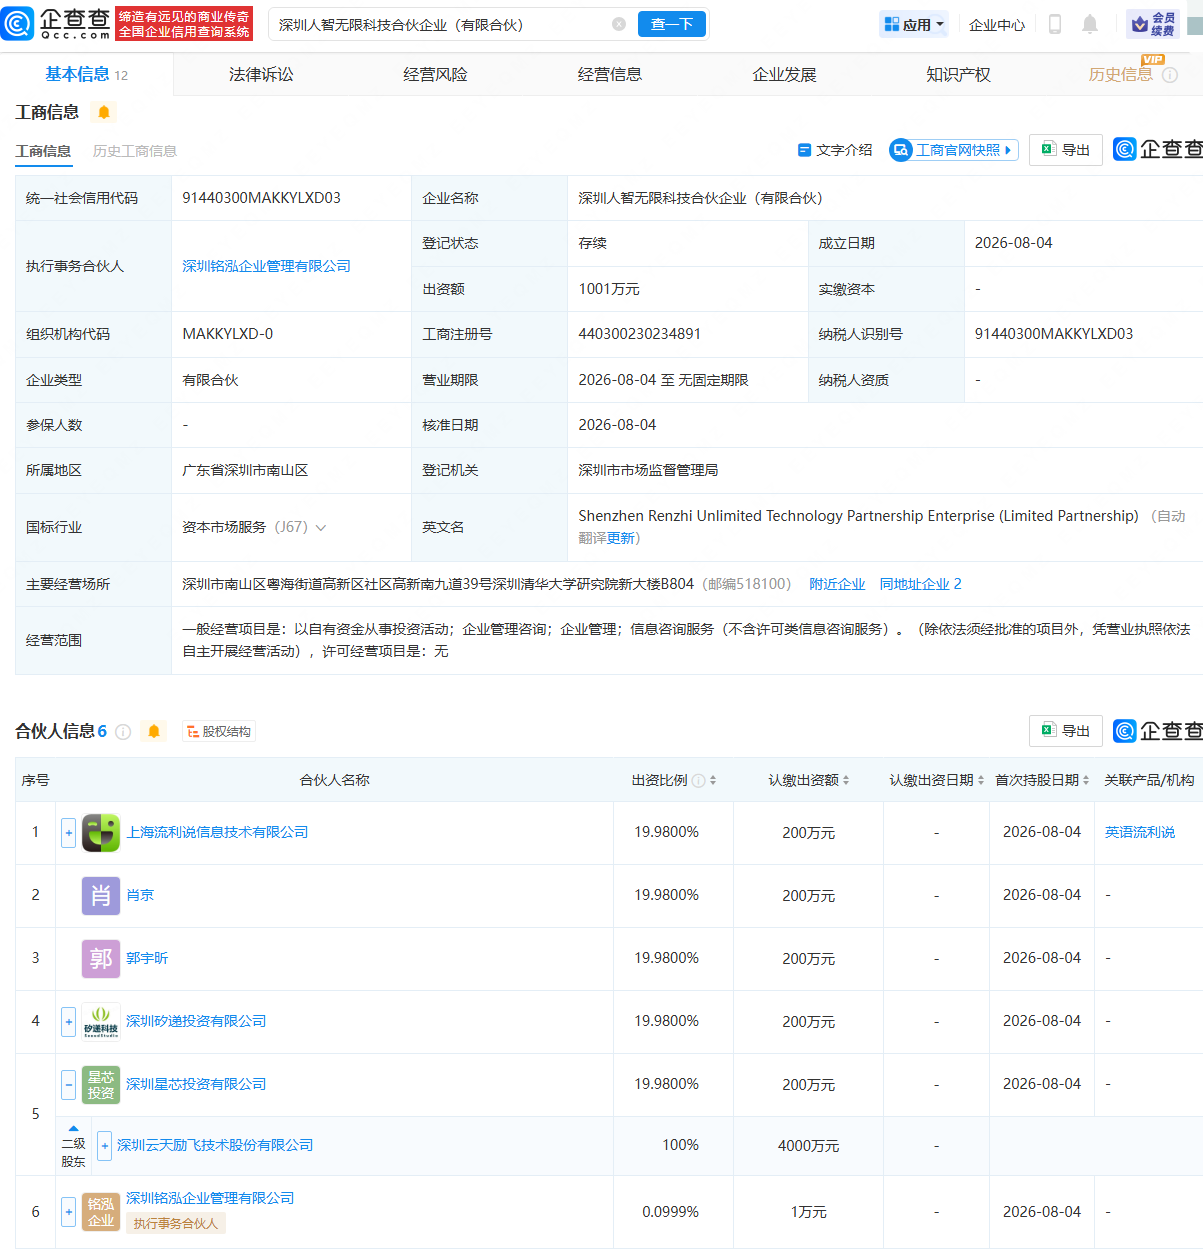Open 深圳星芯投资有限公司 link

coord(196,1084)
